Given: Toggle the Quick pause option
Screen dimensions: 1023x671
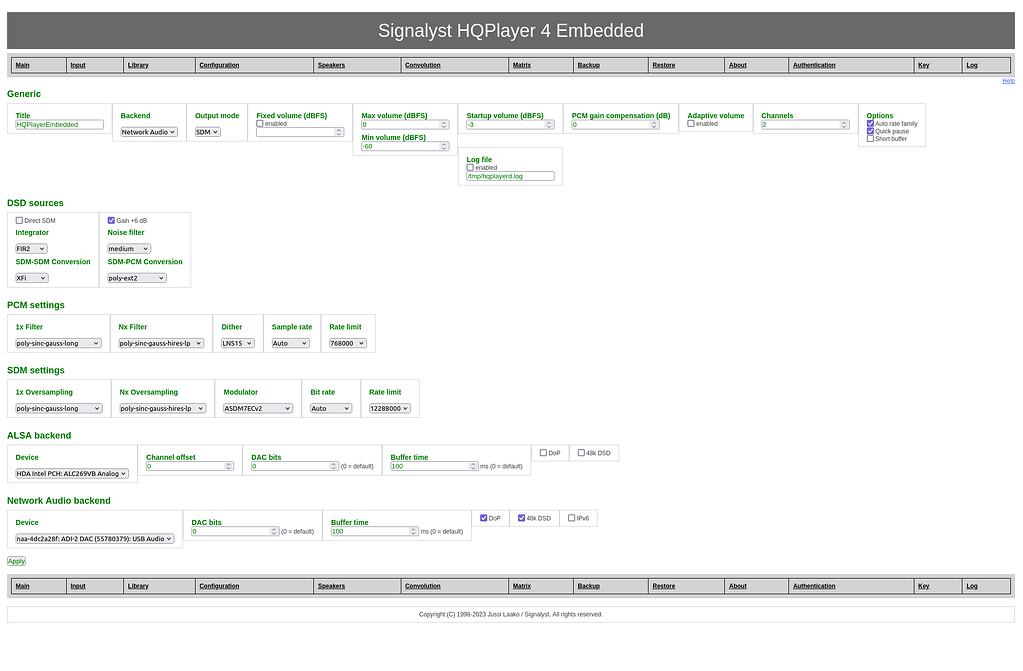Looking at the screenshot, I should click(870, 131).
